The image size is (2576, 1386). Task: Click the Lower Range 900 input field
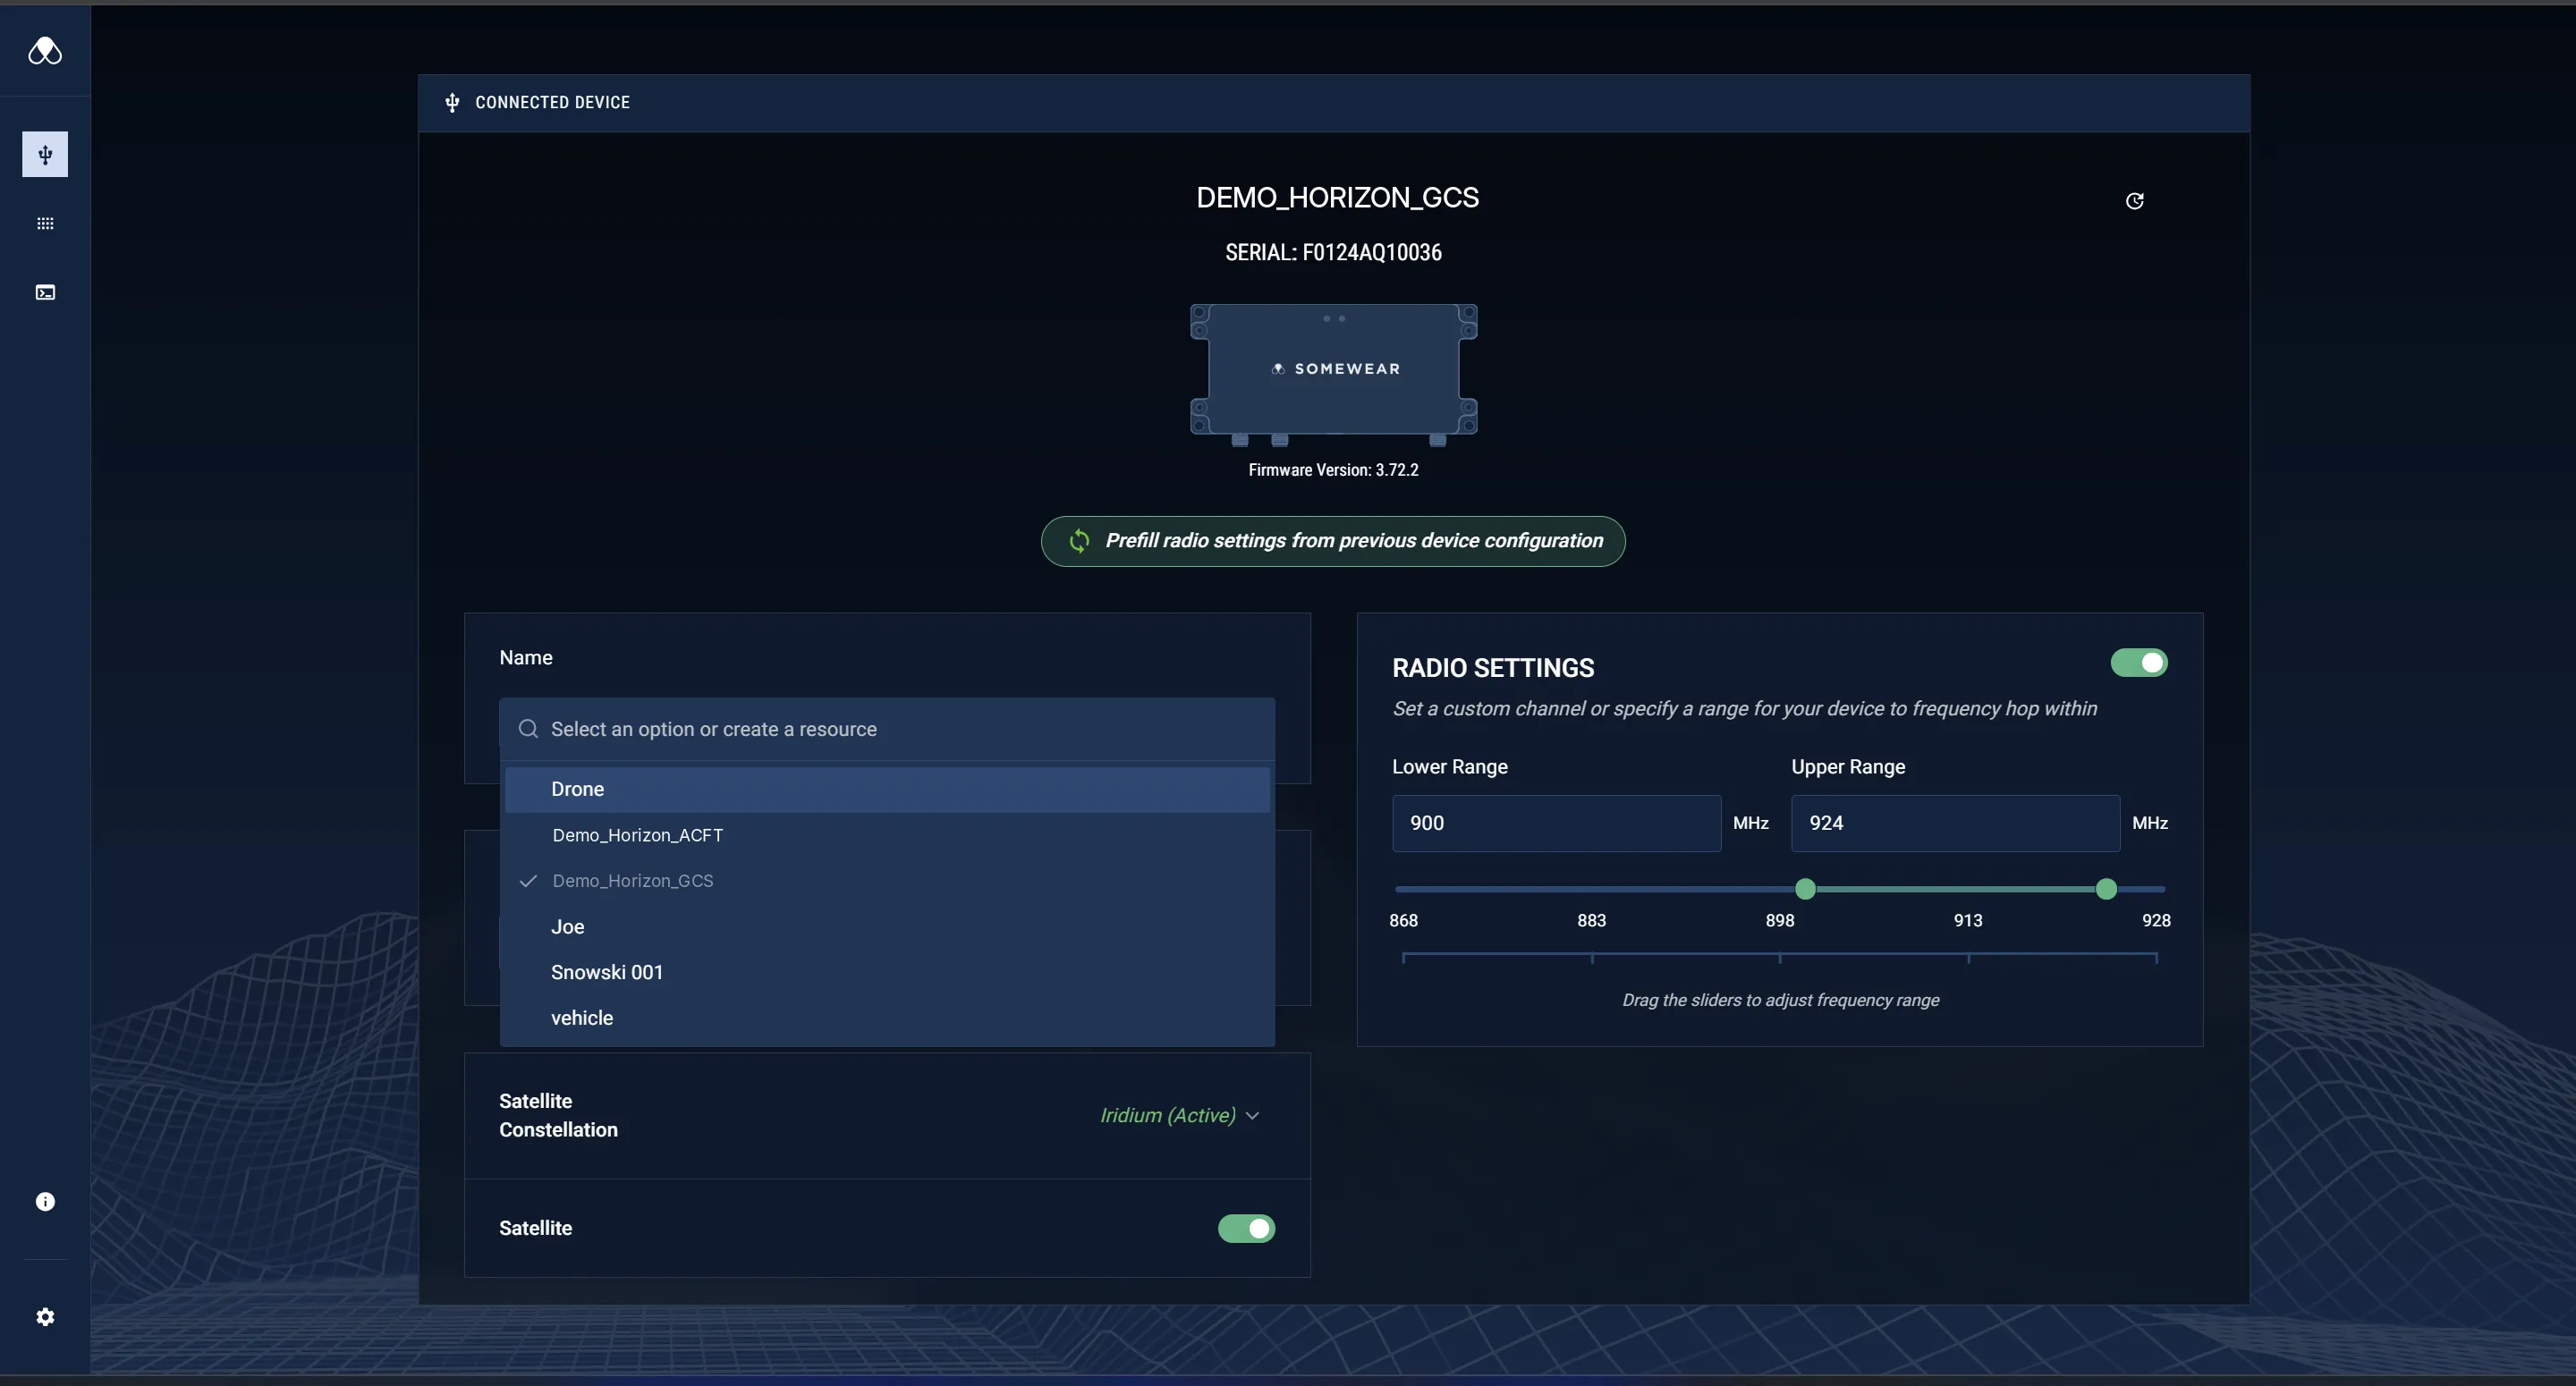point(1556,823)
